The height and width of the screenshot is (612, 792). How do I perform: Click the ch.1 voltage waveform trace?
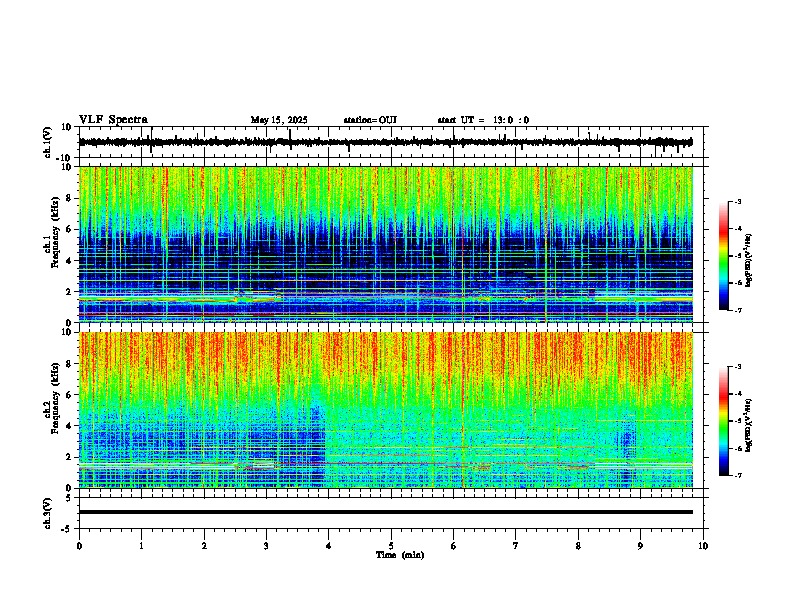(x=385, y=142)
